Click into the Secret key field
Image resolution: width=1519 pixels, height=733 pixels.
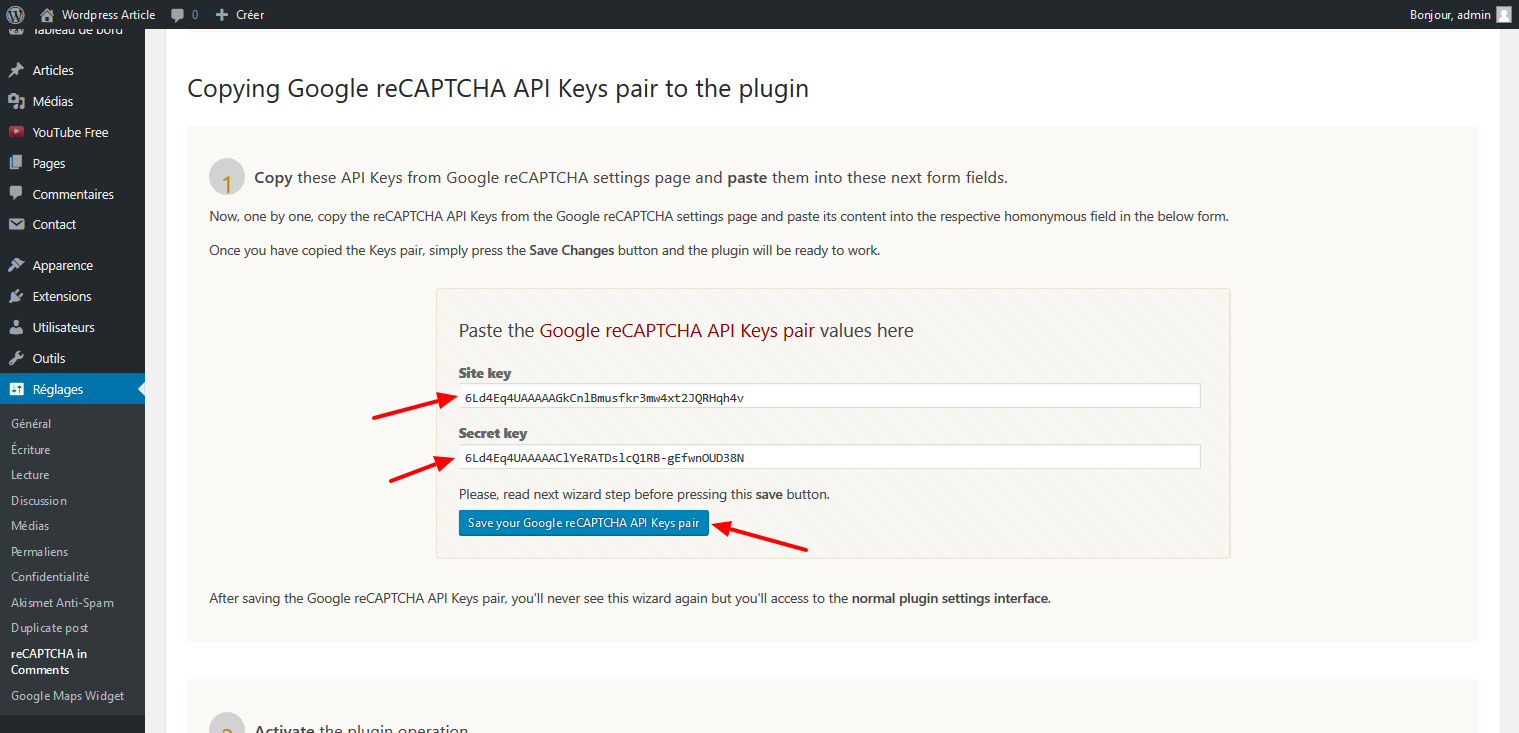(829, 457)
